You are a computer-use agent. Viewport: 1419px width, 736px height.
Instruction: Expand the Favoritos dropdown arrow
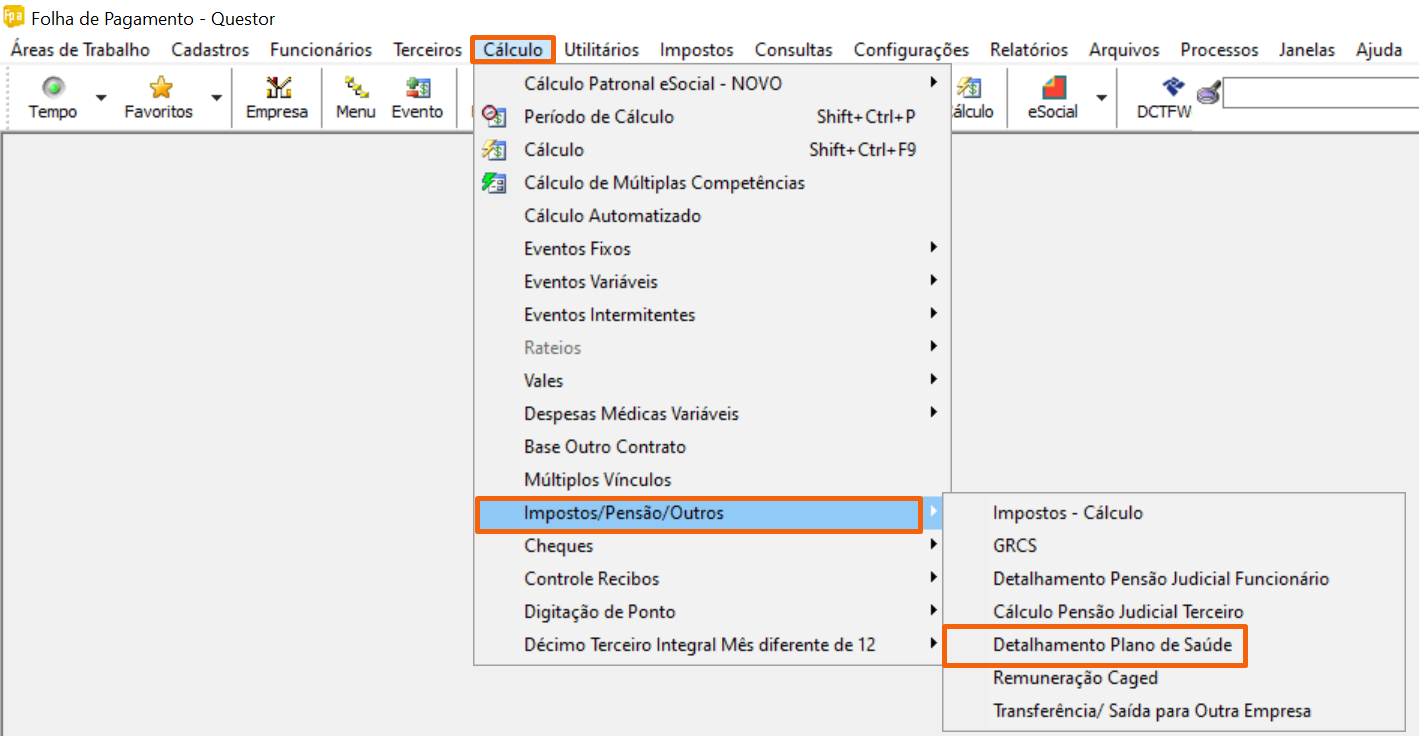217,97
